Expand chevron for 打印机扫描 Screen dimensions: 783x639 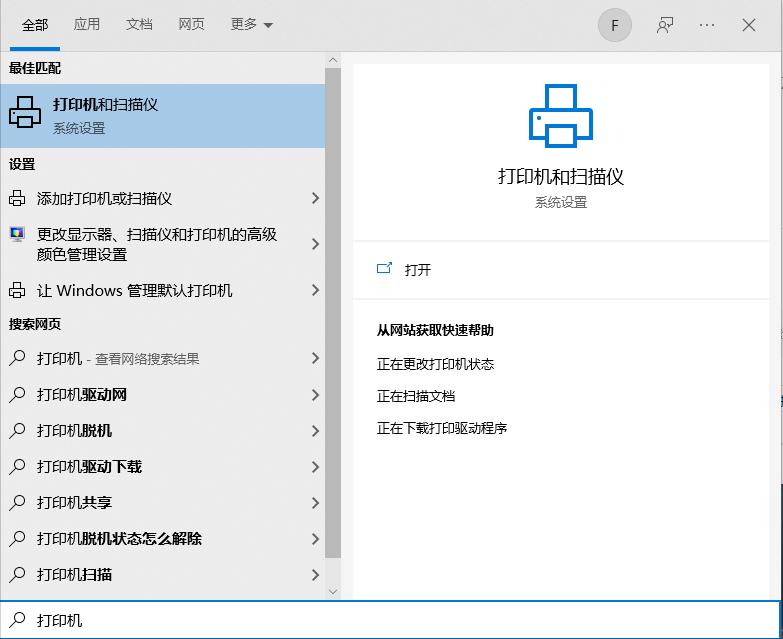coord(315,575)
